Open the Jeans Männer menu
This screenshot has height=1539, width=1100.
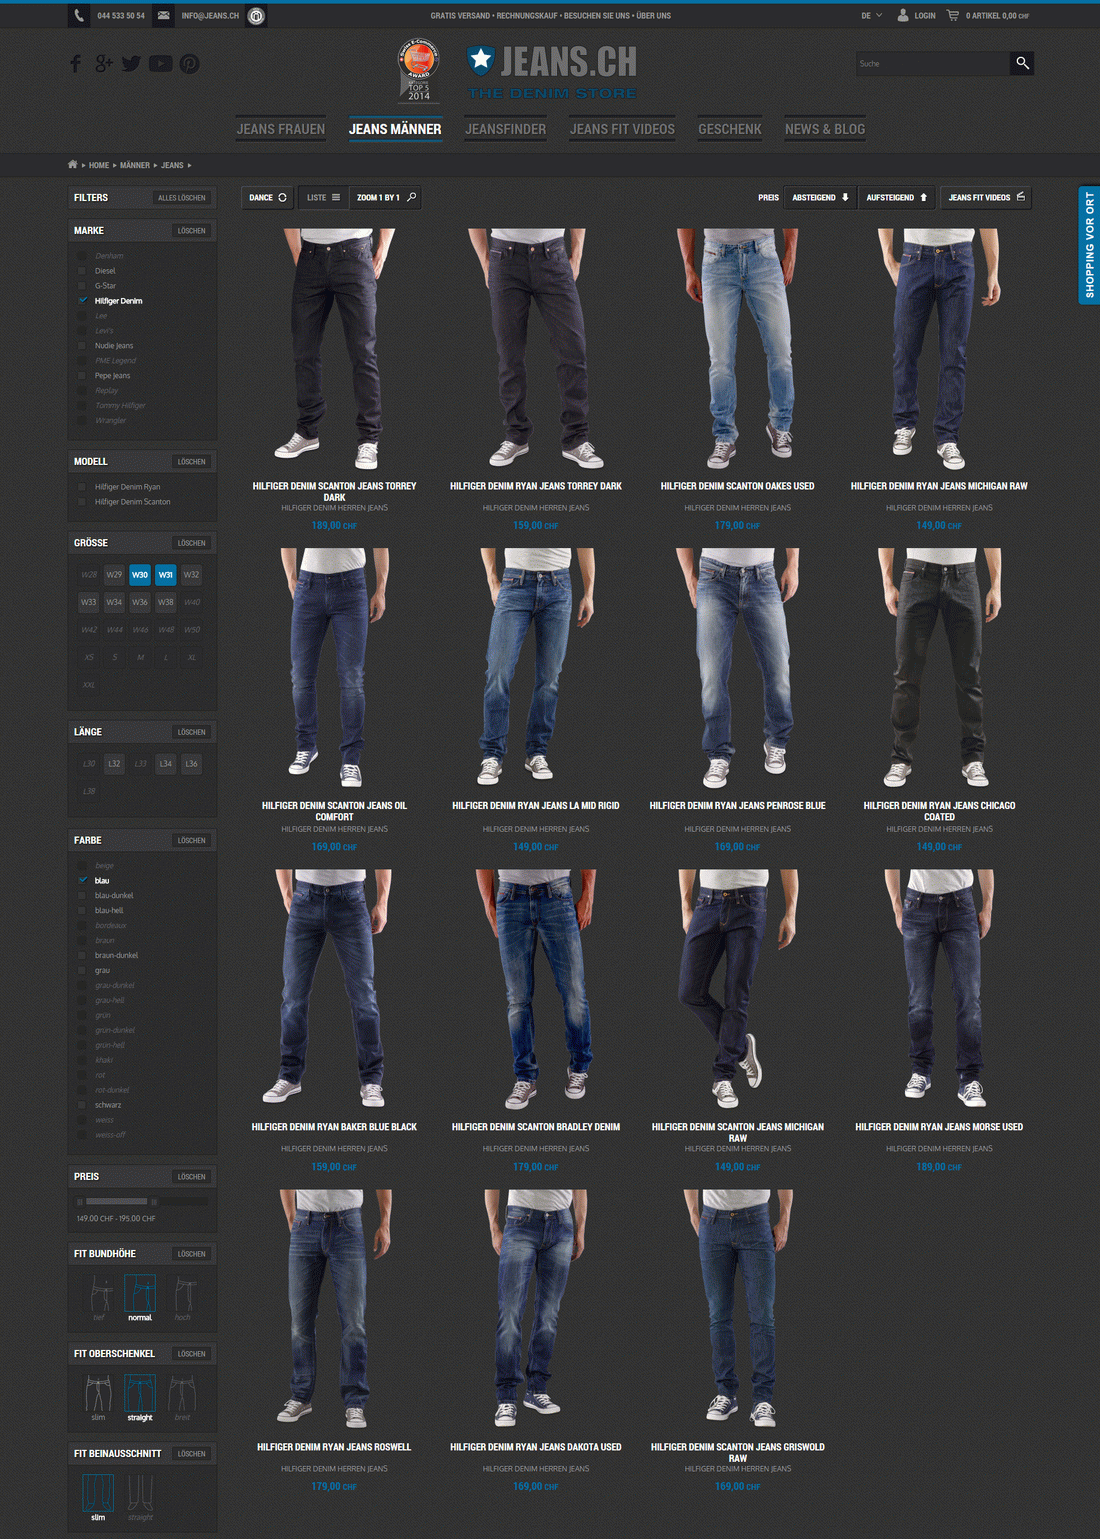(x=395, y=129)
